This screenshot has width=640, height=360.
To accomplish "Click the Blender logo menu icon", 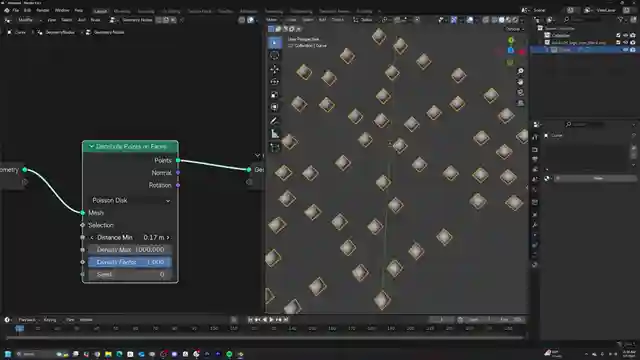I will [7, 10].
